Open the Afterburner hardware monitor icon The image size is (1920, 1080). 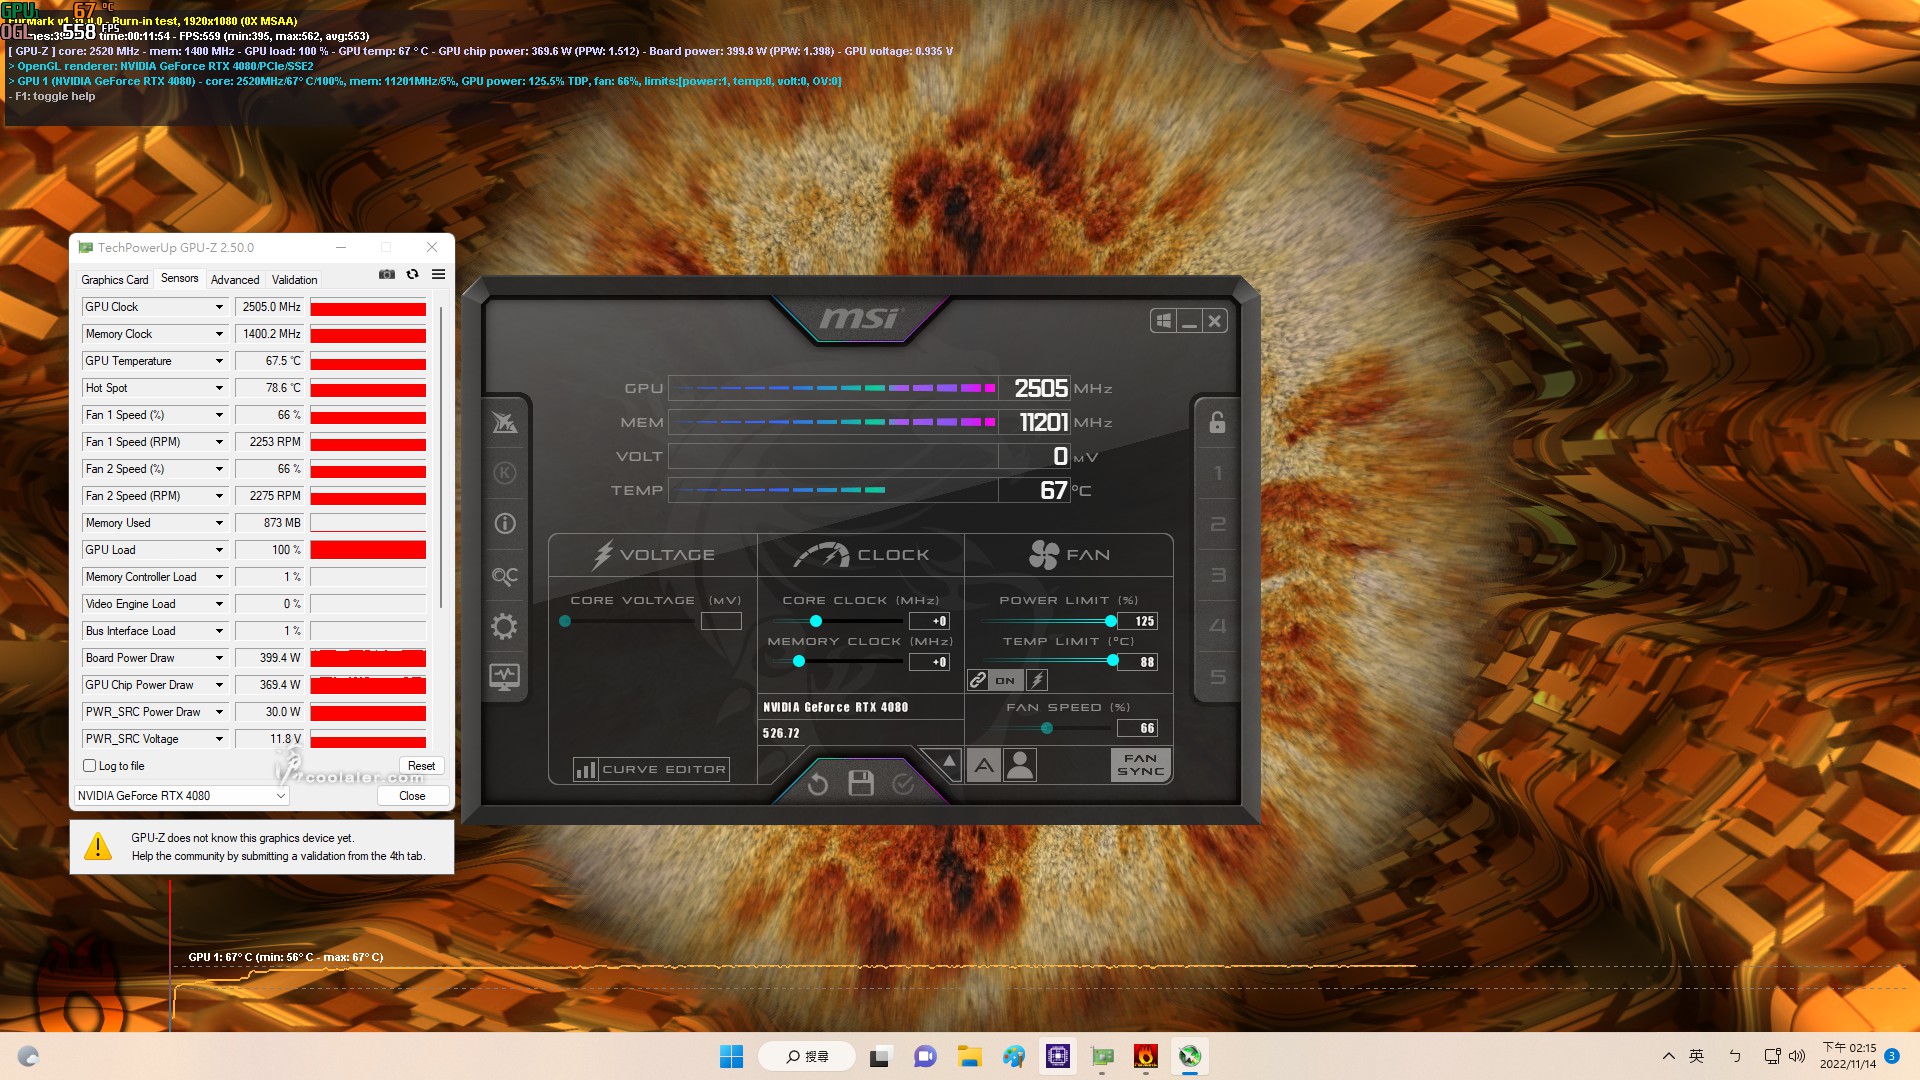click(505, 677)
